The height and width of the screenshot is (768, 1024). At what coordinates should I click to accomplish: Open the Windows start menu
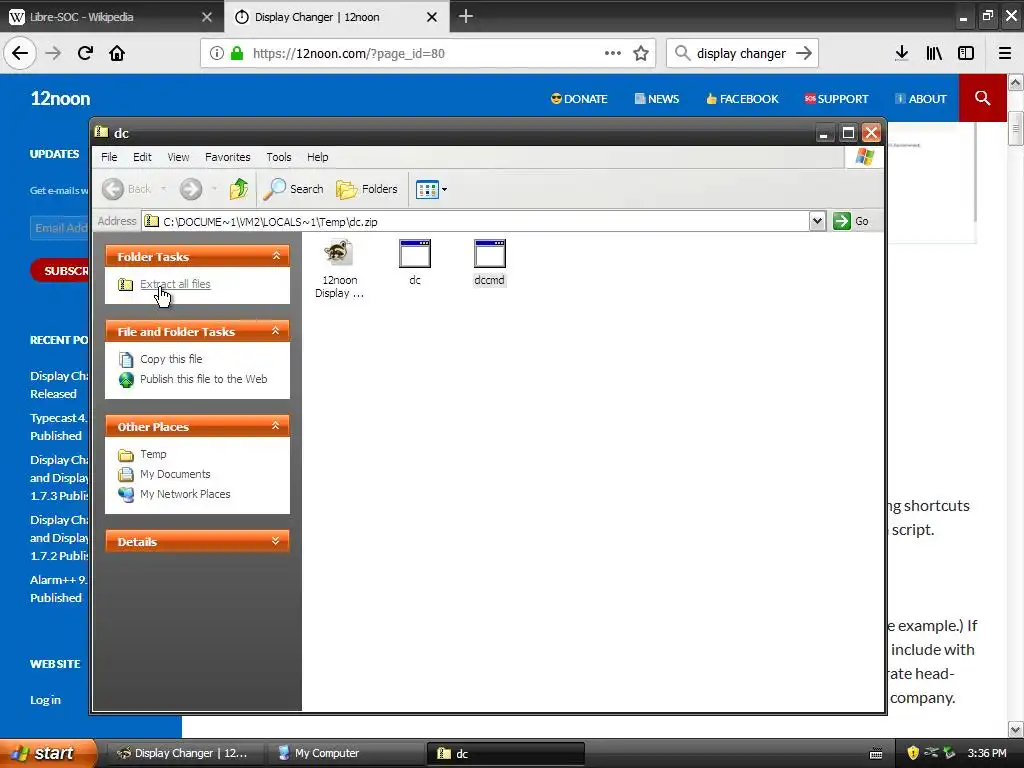[x=48, y=753]
